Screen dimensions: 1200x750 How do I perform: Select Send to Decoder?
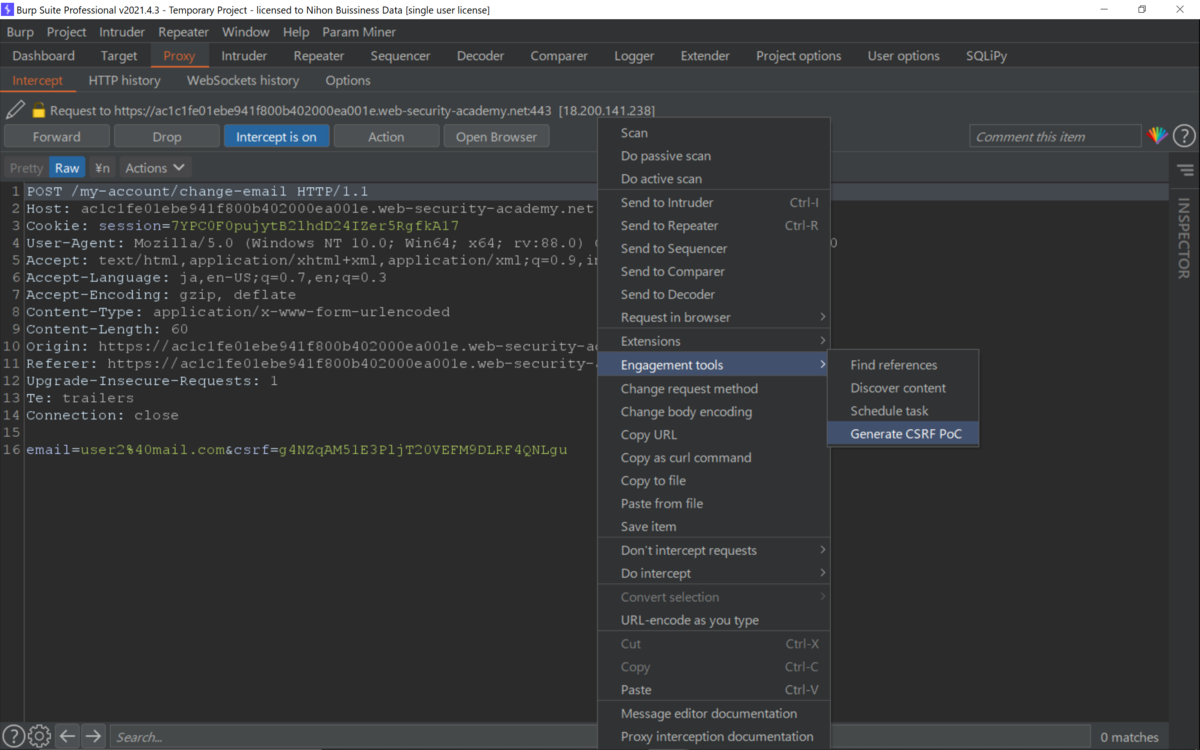pos(714,294)
